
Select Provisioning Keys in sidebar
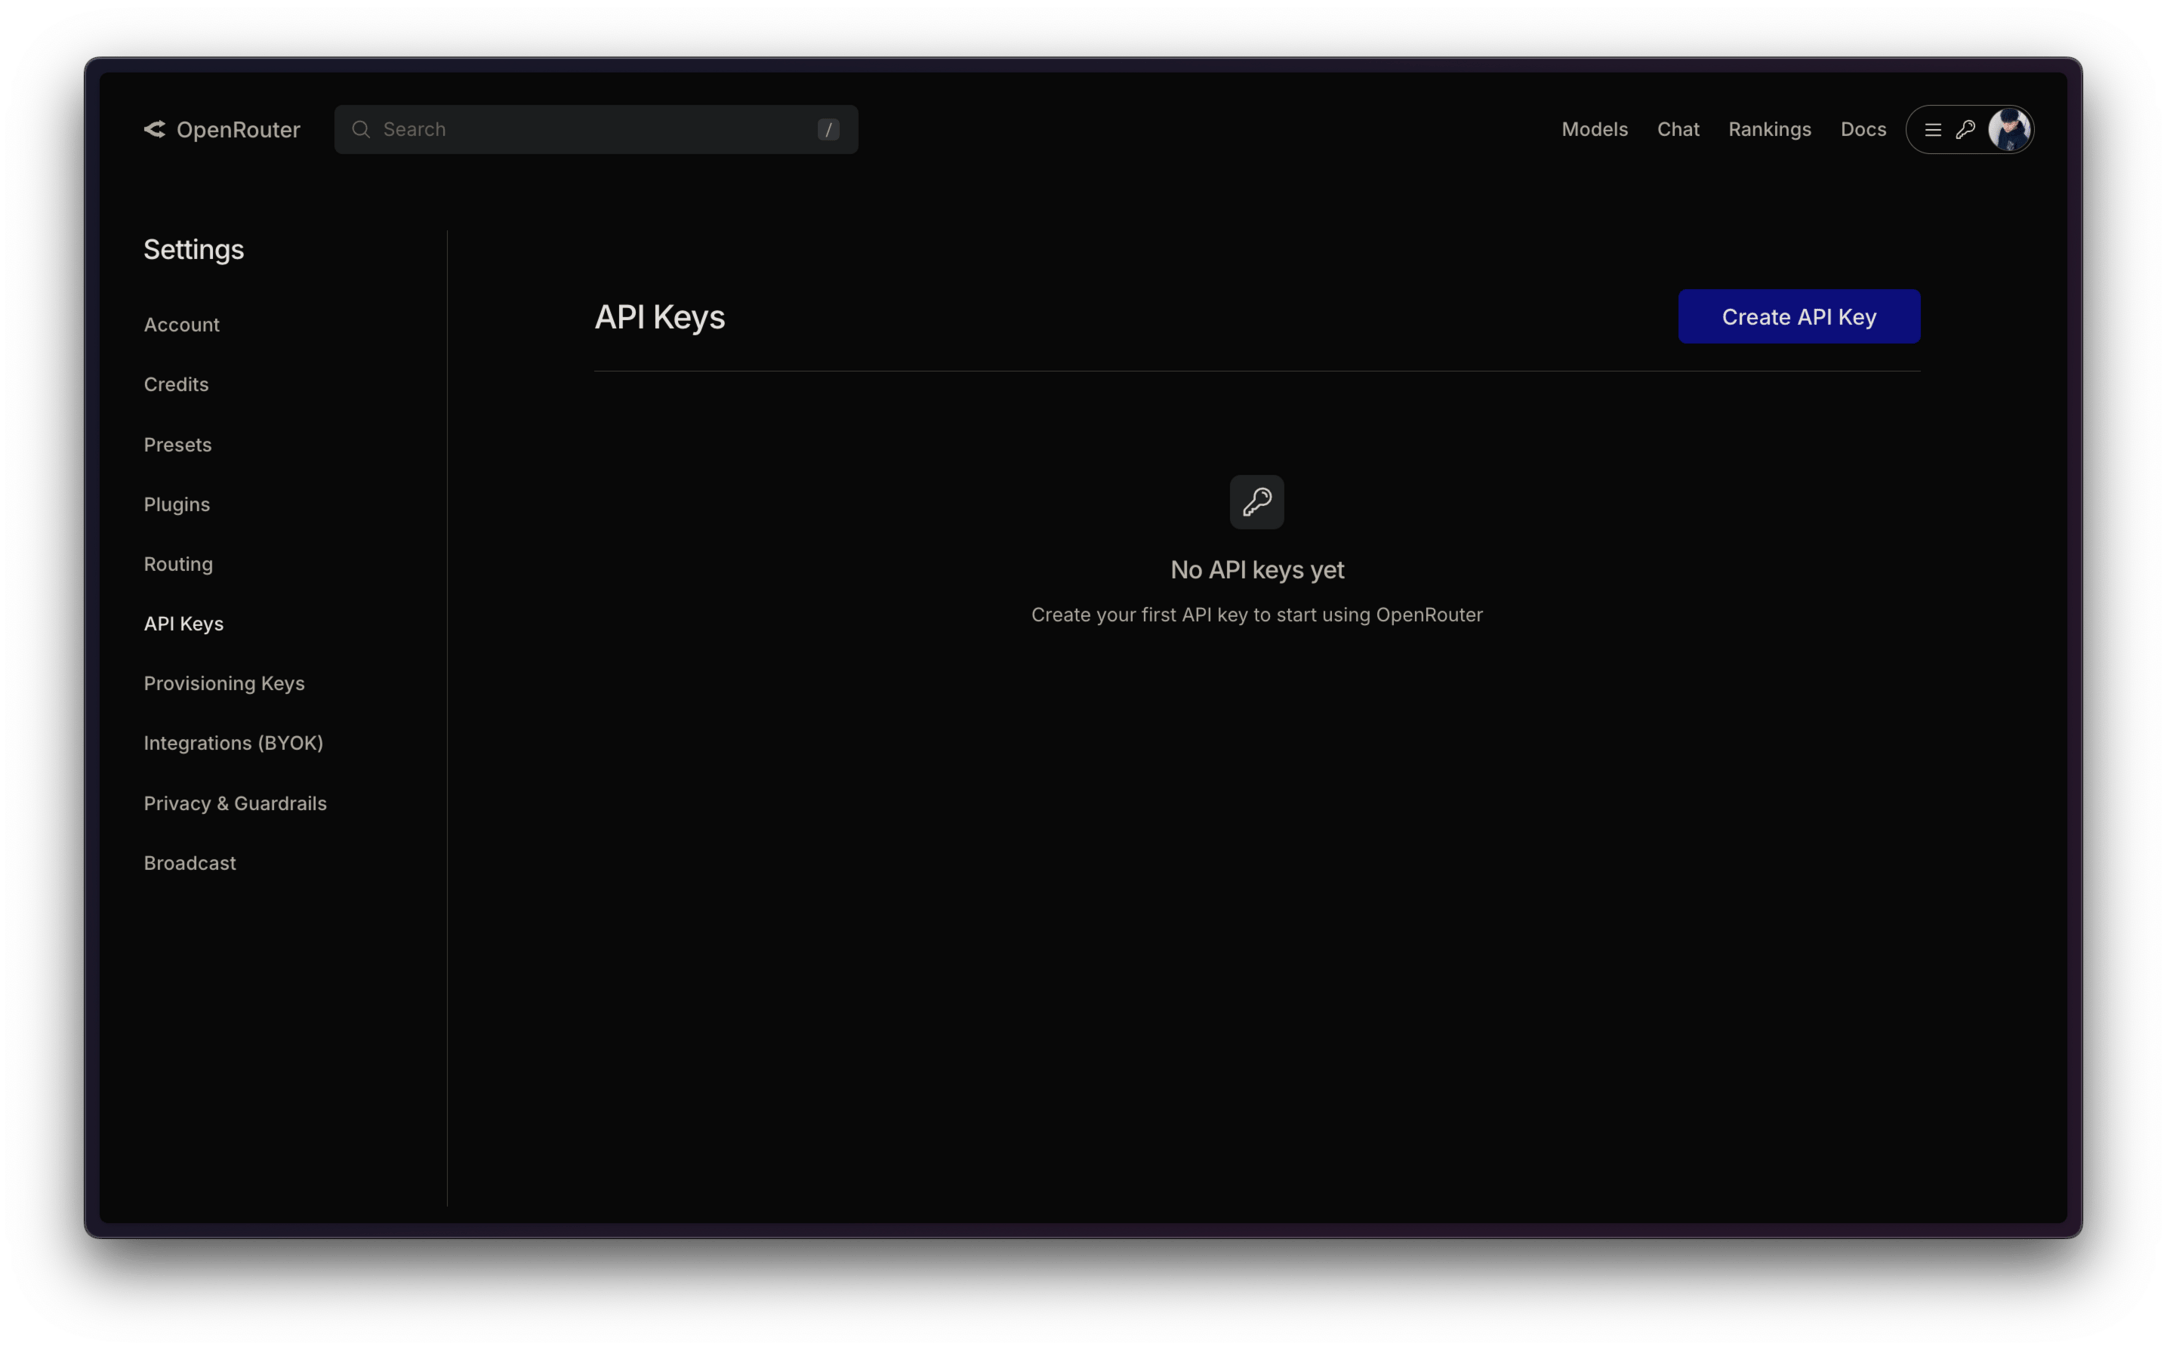pos(224,683)
